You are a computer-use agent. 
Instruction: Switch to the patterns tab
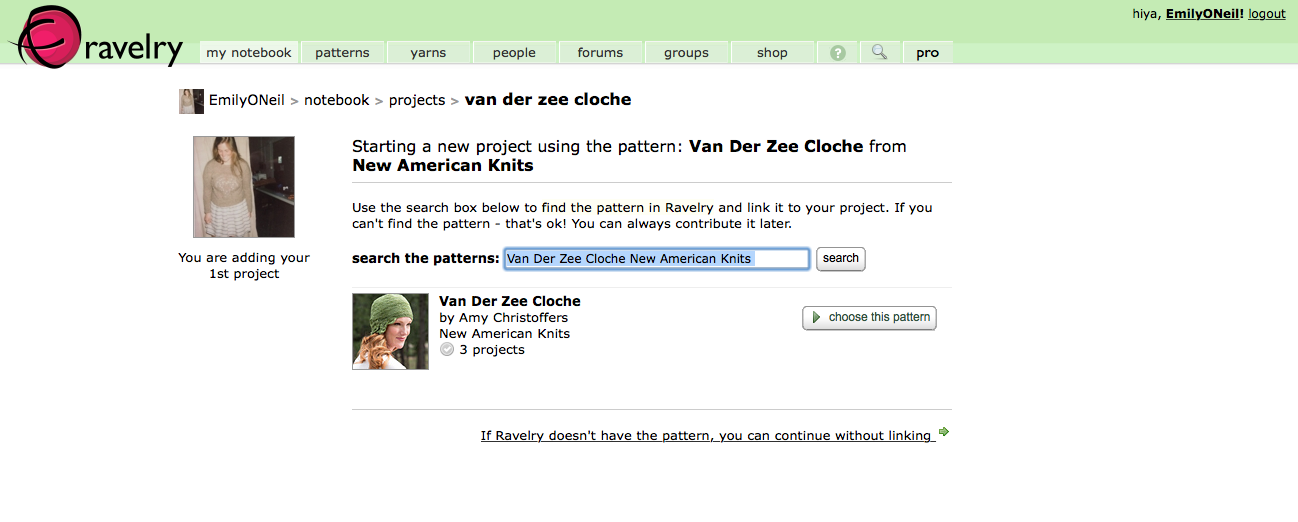pos(342,53)
